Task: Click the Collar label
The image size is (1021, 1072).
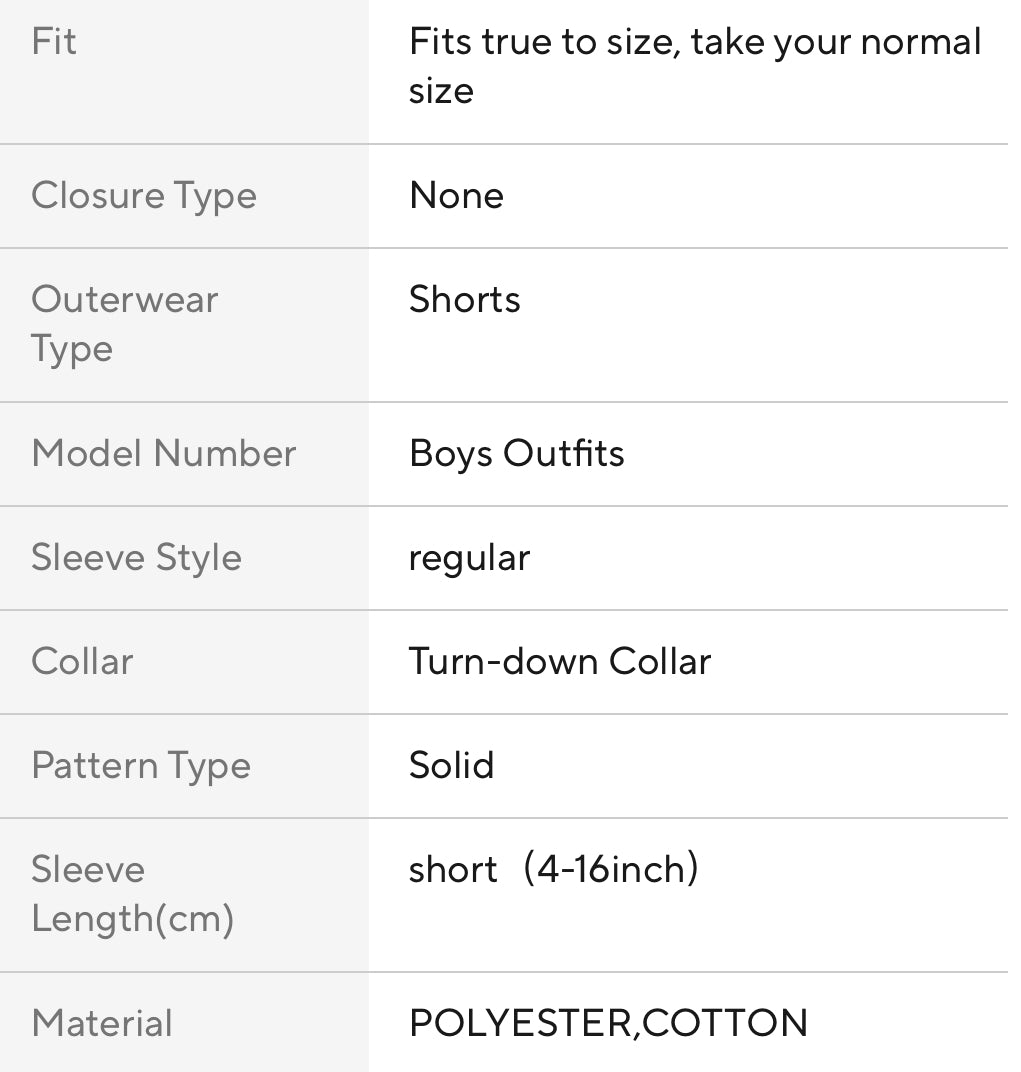Action: pyautogui.click(x=82, y=662)
